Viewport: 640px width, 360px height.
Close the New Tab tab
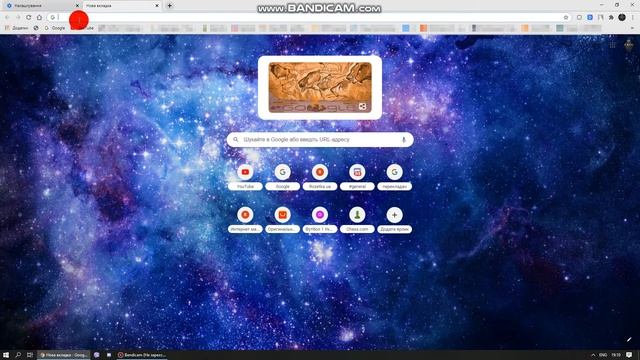pos(157,6)
